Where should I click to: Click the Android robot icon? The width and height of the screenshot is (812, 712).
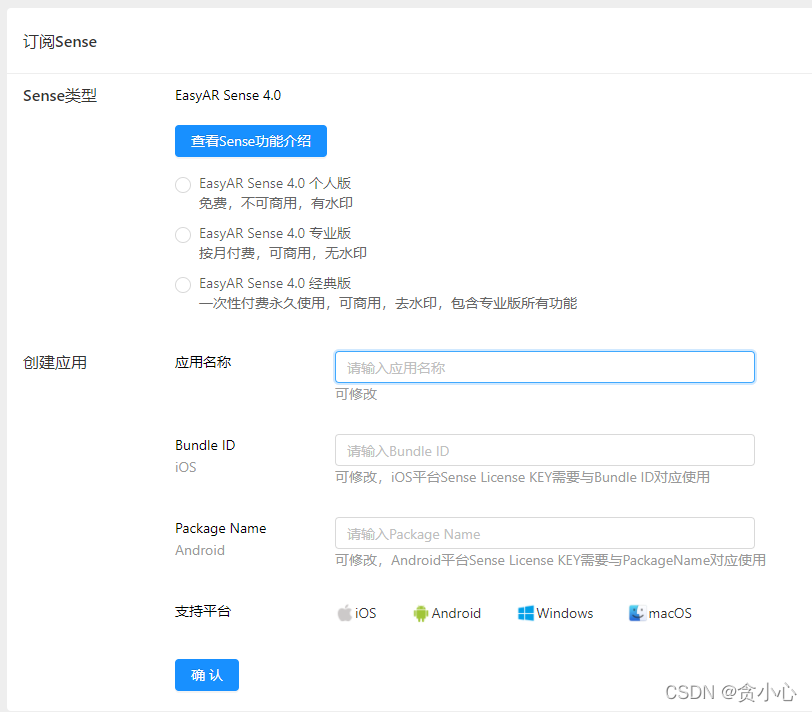point(420,614)
